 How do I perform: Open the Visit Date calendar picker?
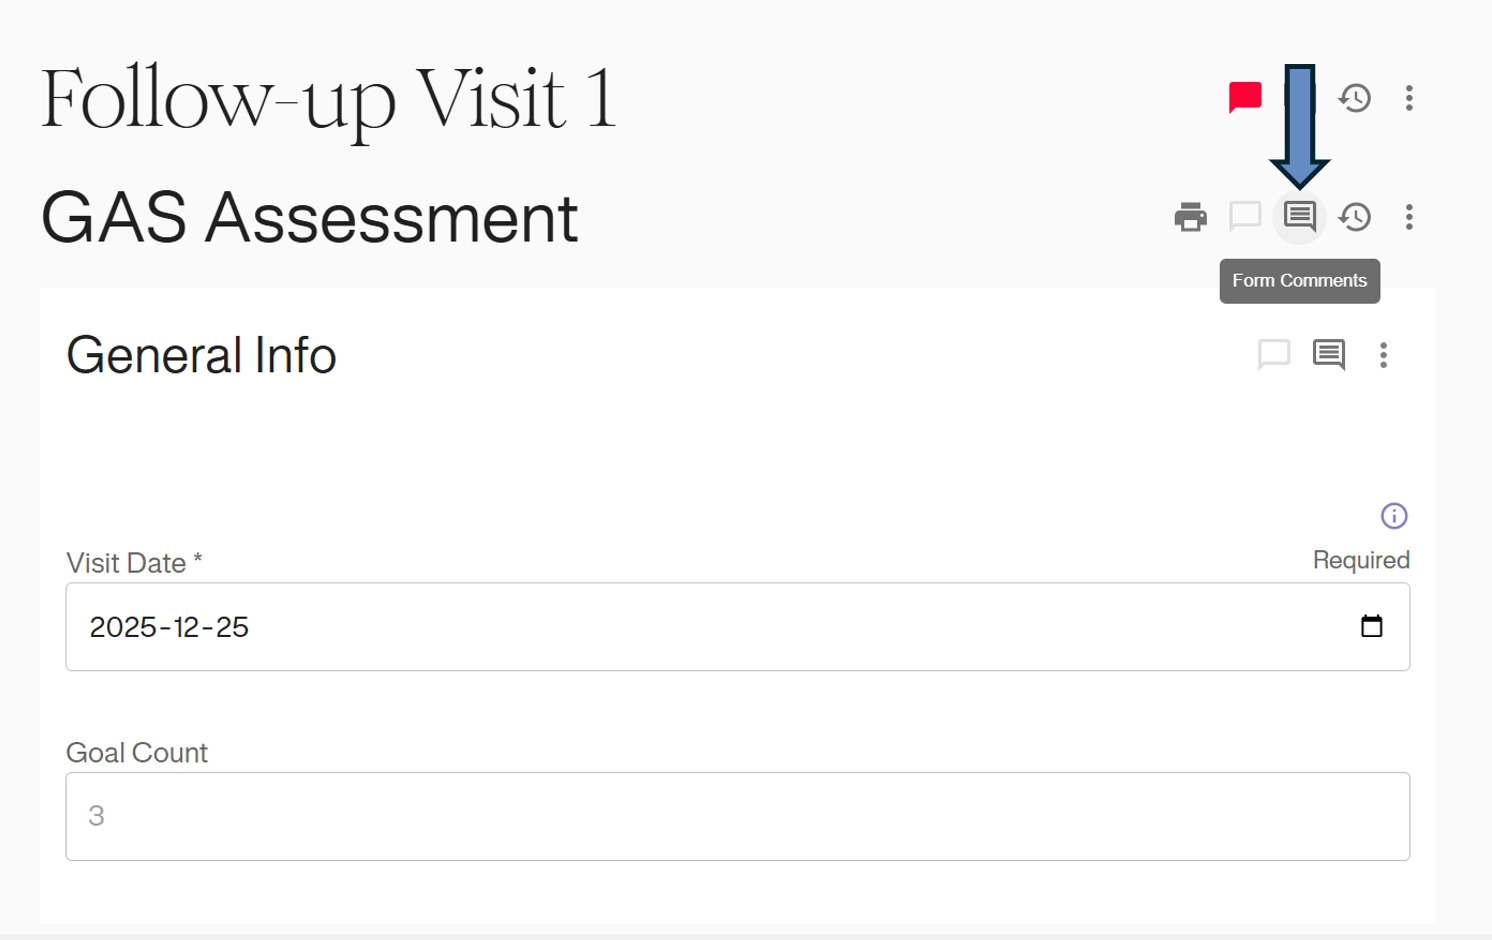coord(1372,627)
